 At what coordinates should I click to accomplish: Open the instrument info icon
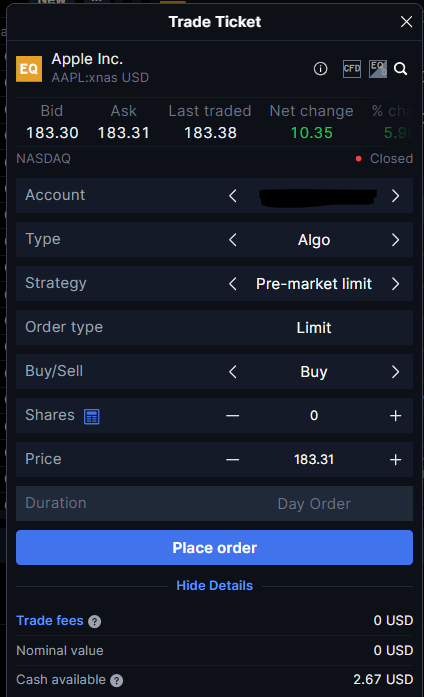320,69
